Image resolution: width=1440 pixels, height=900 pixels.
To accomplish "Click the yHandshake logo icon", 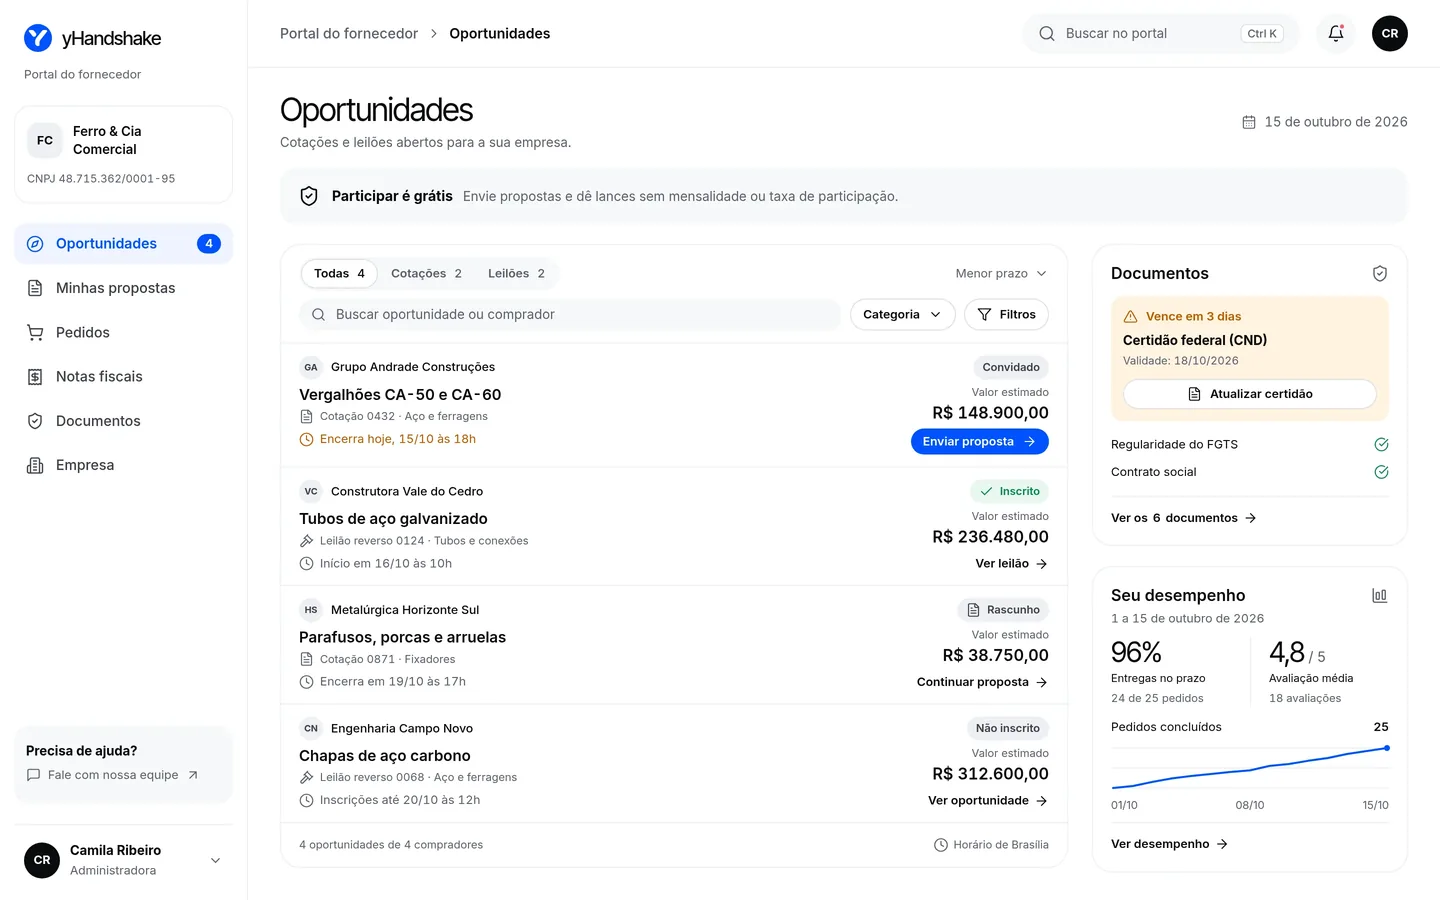I will [x=38, y=38].
